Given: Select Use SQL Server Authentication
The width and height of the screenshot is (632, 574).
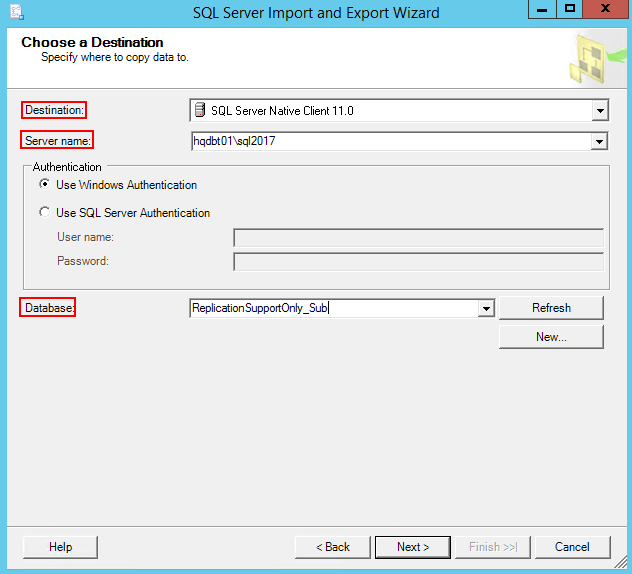Looking at the screenshot, I should pyautogui.click(x=45, y=212).
